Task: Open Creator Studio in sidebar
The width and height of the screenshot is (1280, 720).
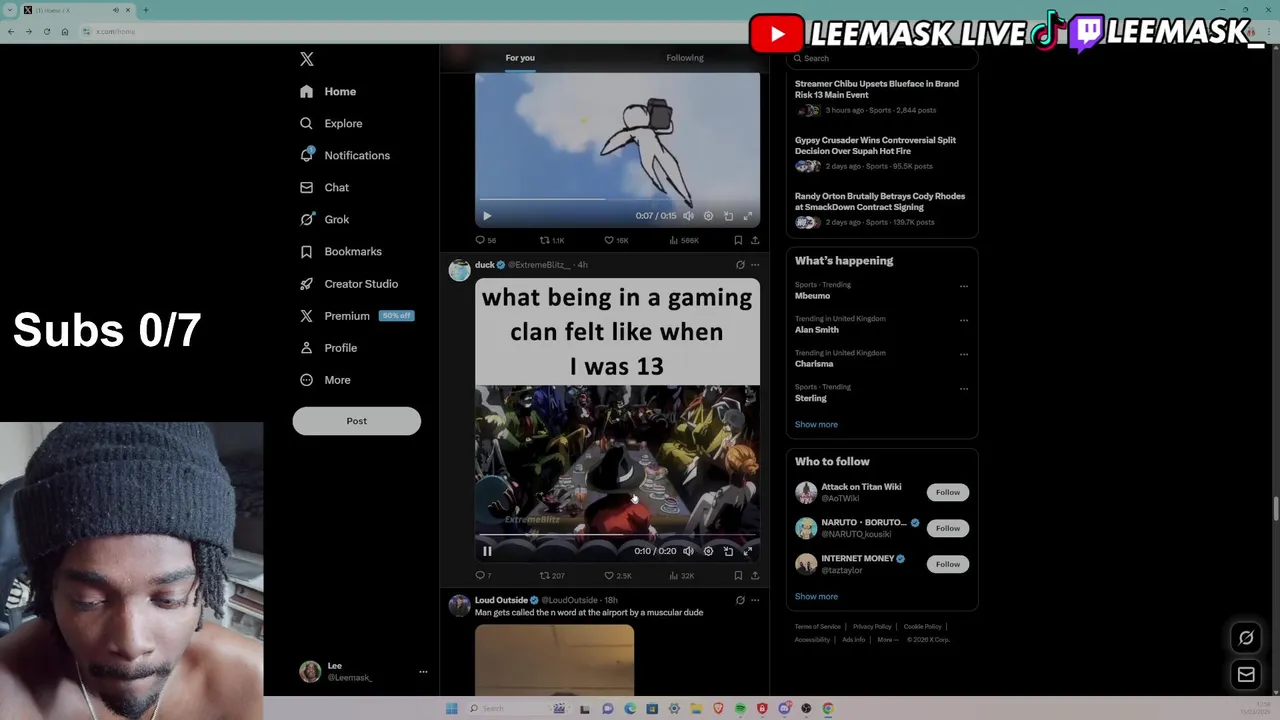Action: click(x=349, y=283)
